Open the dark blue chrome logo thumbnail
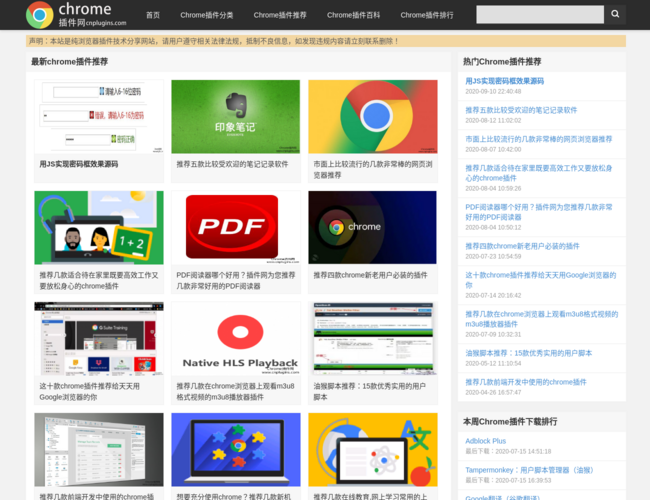The image size is (650, 500). (373, 228)
